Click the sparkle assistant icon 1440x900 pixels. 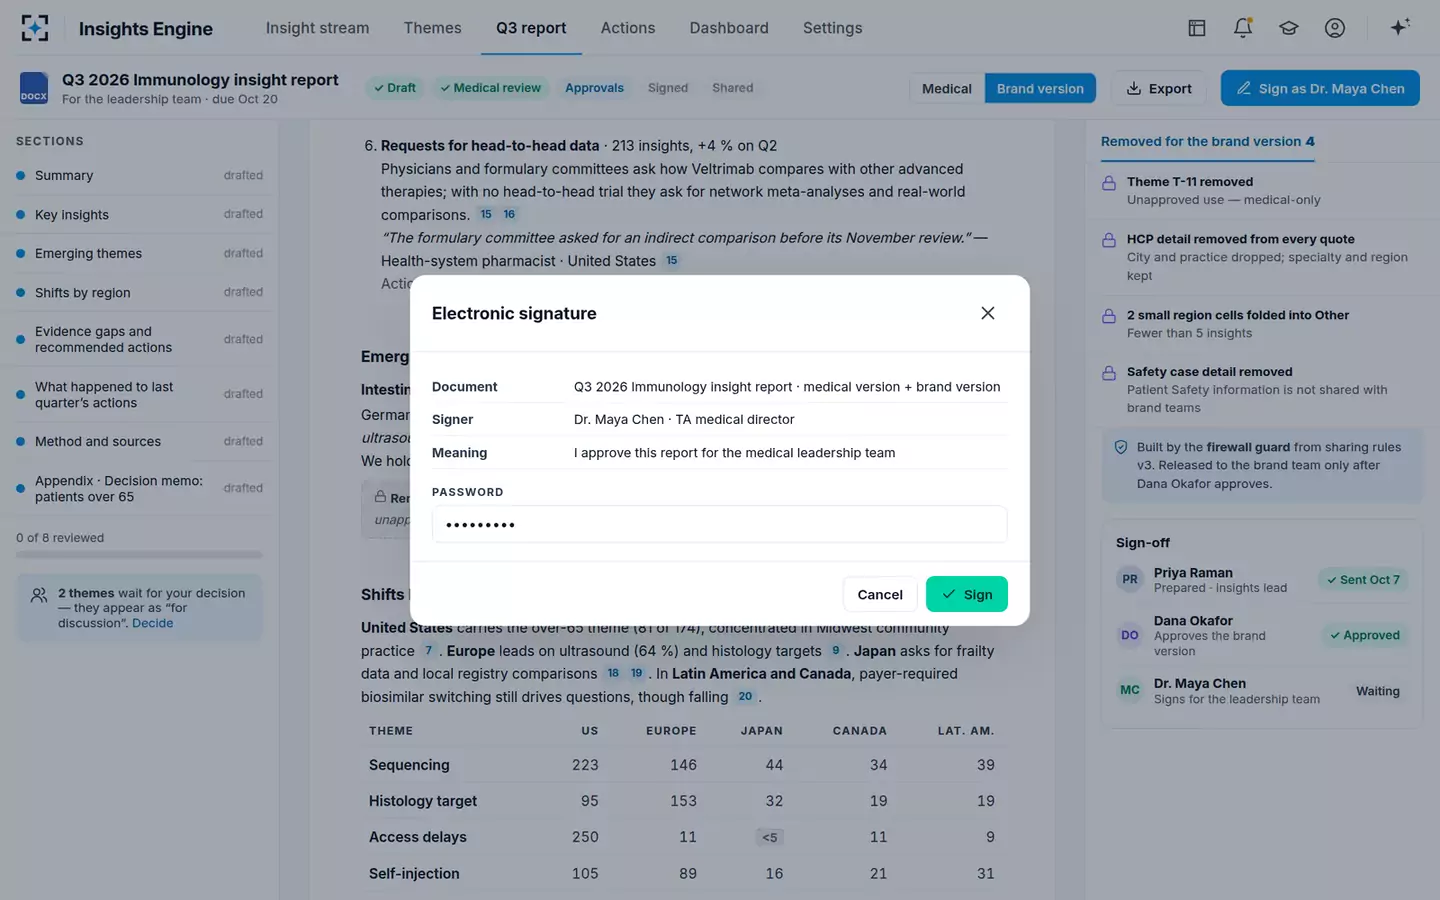point(1400,27)
